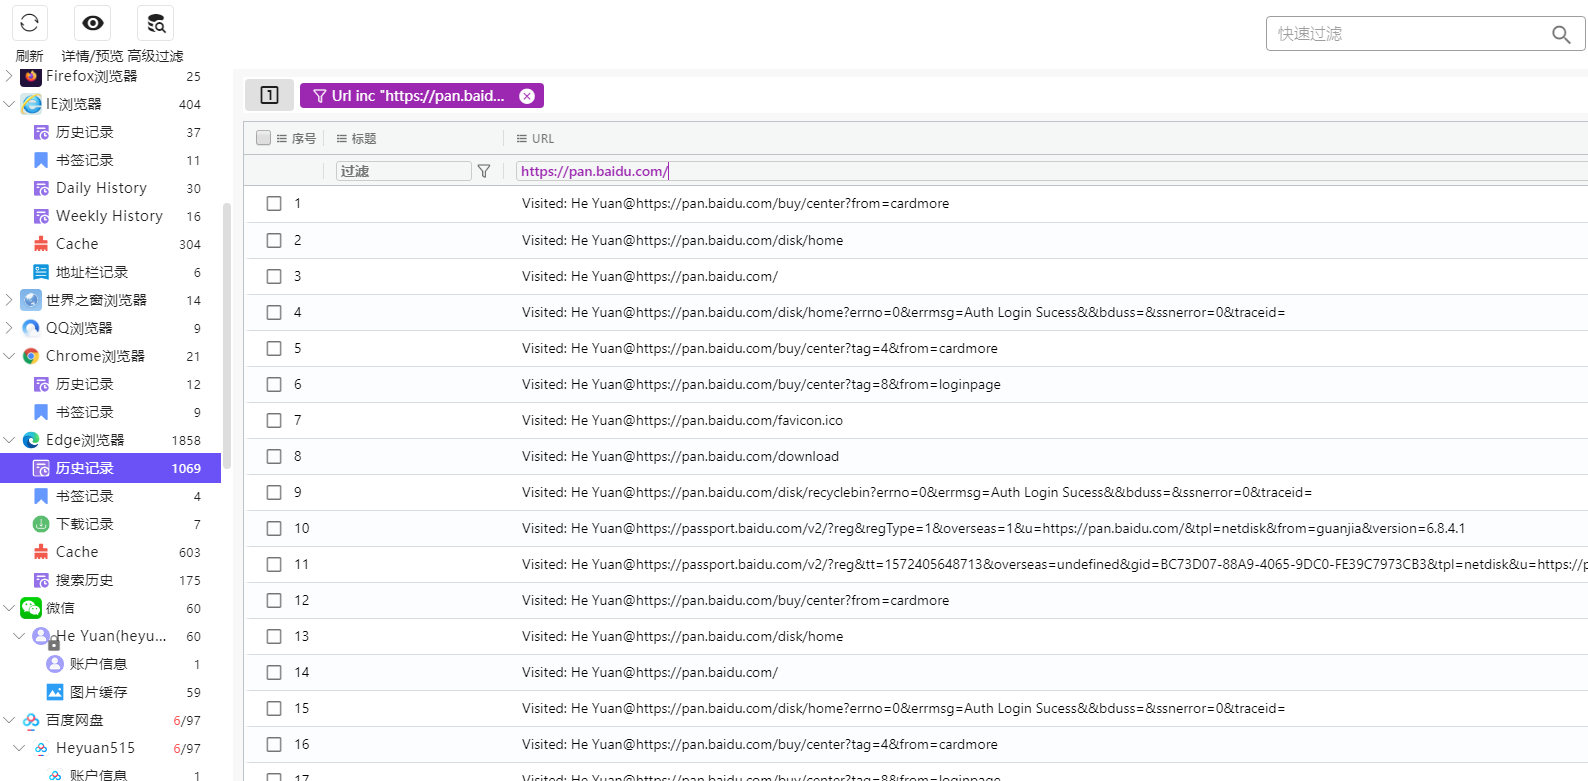Click the 图片缓存 image icon
Viewport: 1588px width, 781px height.
(x=55, y=692)
